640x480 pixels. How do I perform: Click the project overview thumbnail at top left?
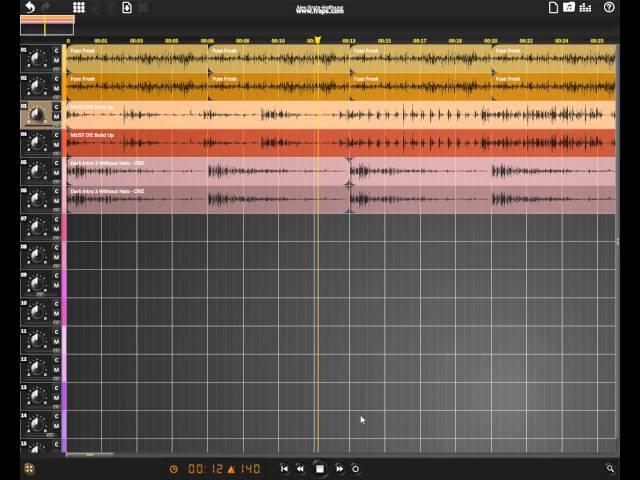click(x=47, y=25)
